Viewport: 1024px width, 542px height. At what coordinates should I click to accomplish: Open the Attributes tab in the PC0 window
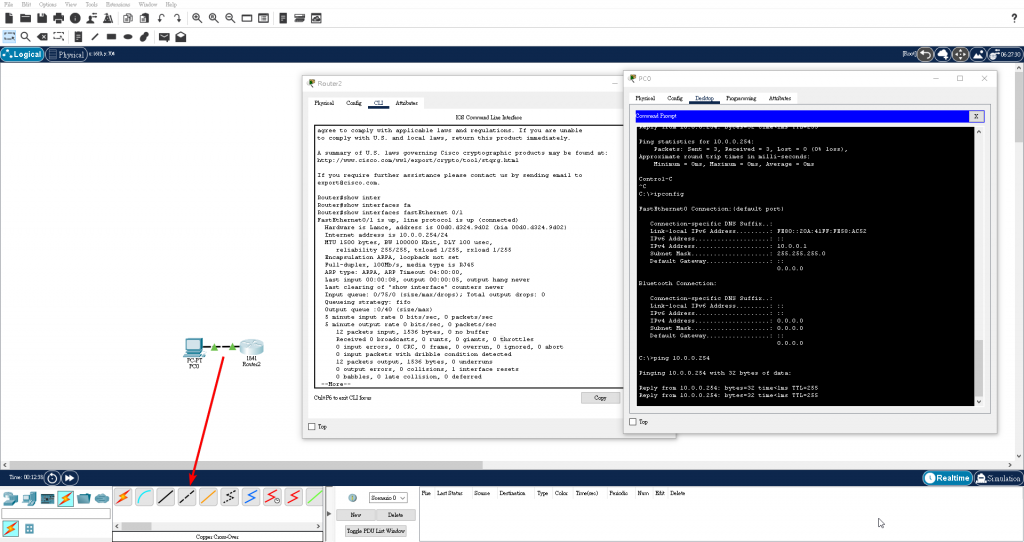[780, 98]
